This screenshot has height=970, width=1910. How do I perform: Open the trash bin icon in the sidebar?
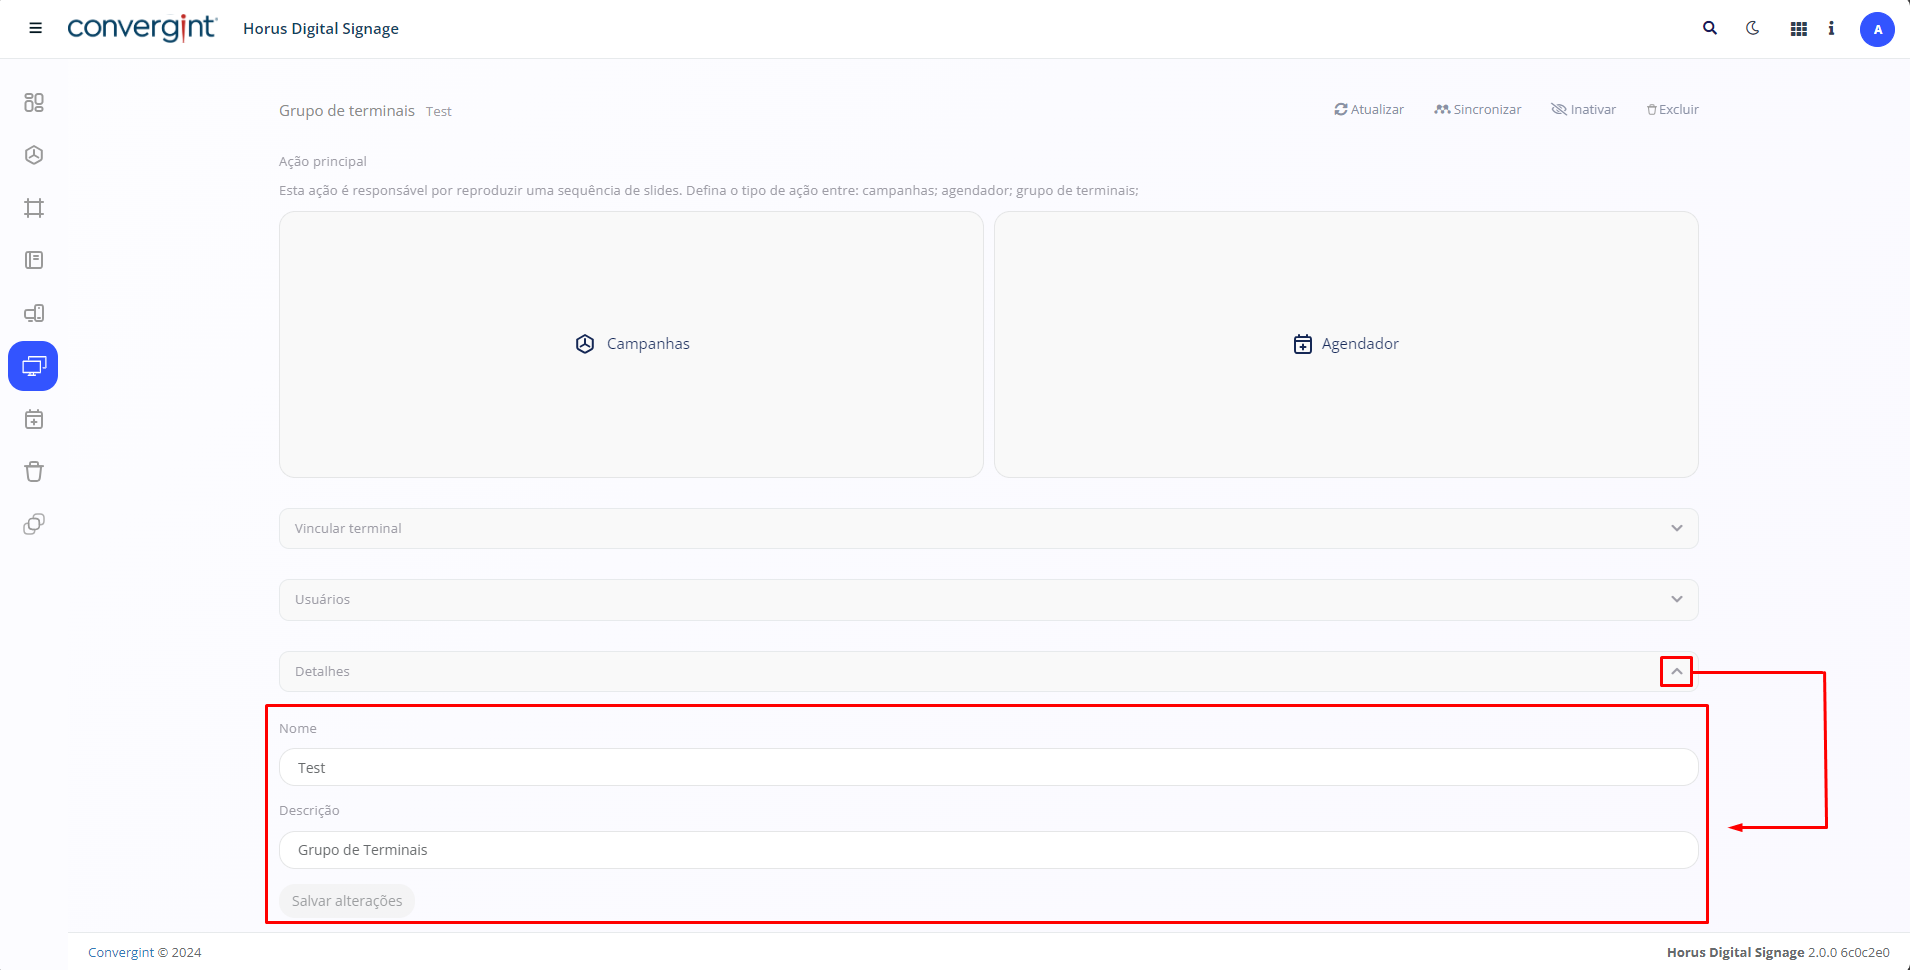click(34, 472)
